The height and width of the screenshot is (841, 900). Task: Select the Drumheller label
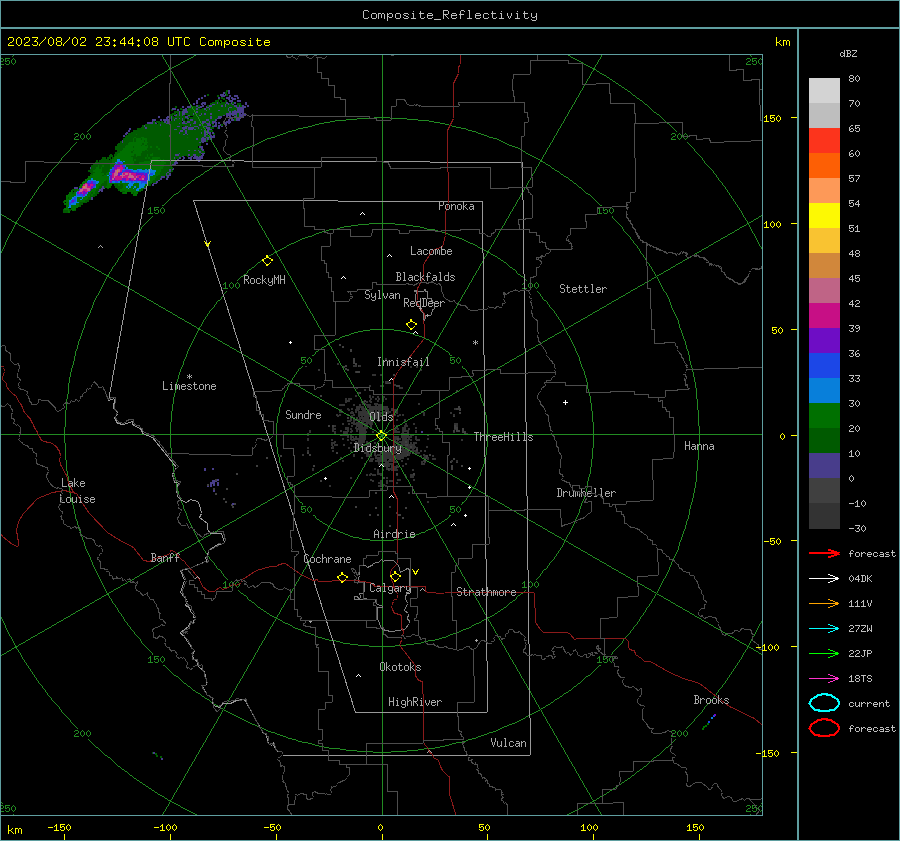tap(586, 493)
